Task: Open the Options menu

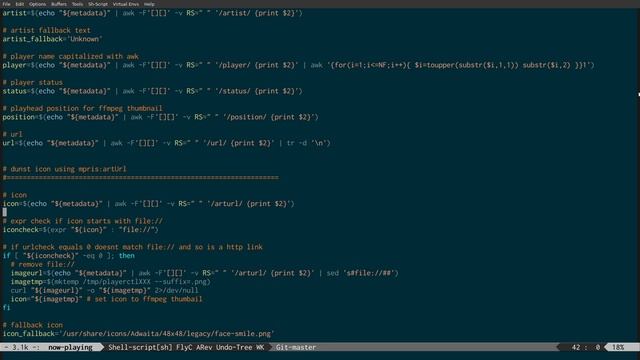Action: pos(38,4)
